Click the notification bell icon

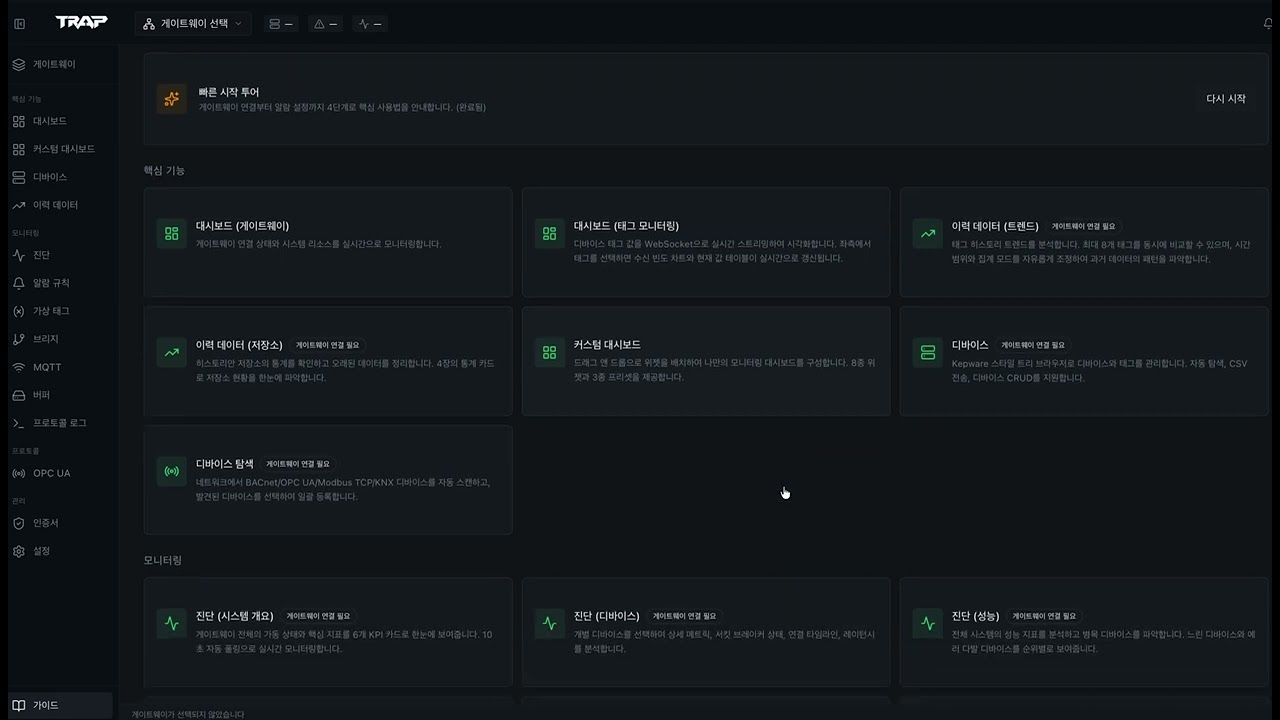click(1268, 23)
